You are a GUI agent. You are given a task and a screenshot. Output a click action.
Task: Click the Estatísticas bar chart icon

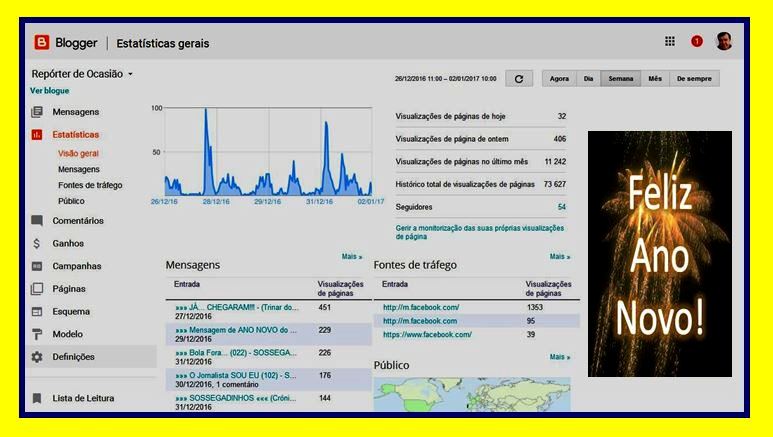pyautogui.click(x=37, y=135)
